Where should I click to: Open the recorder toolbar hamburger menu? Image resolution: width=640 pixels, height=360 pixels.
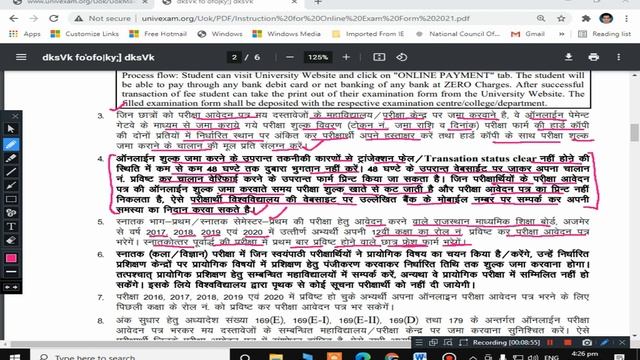coord(419,342)
